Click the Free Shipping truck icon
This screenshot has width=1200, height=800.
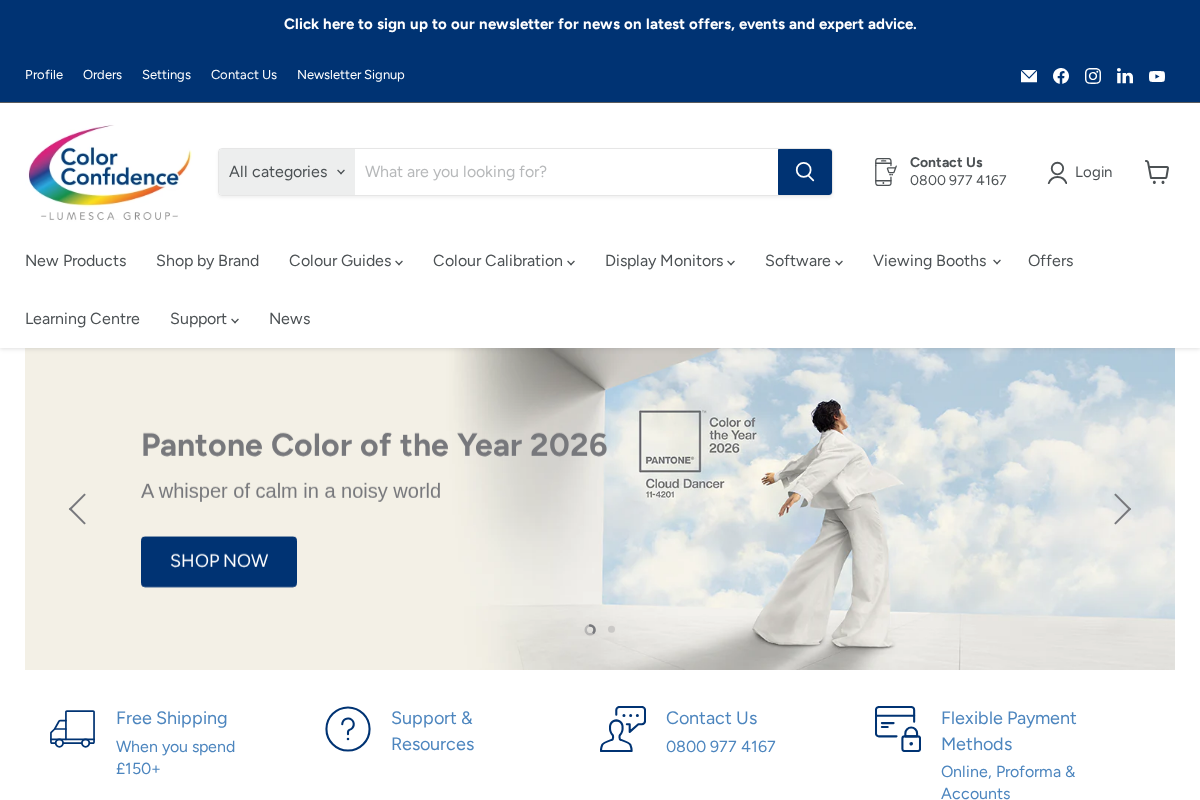tap(72, 729)
